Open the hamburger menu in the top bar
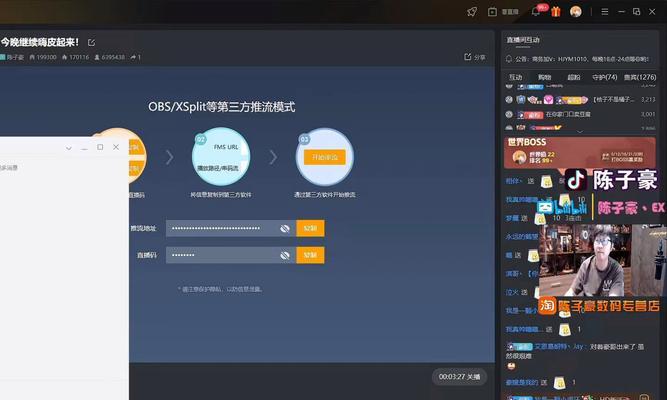Screen dimensions: 667x400 604,12
